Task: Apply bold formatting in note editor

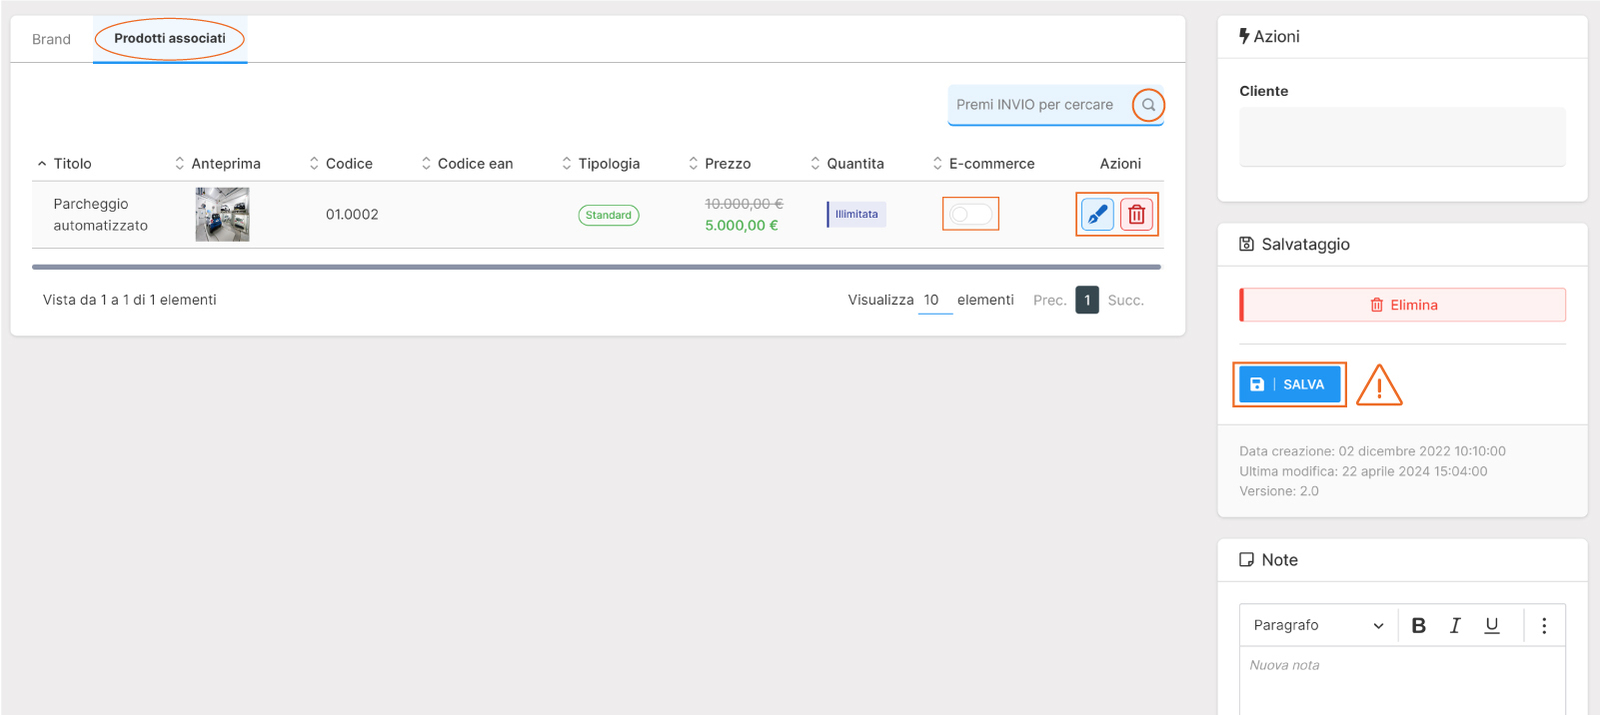Action: pos(1418,625)
